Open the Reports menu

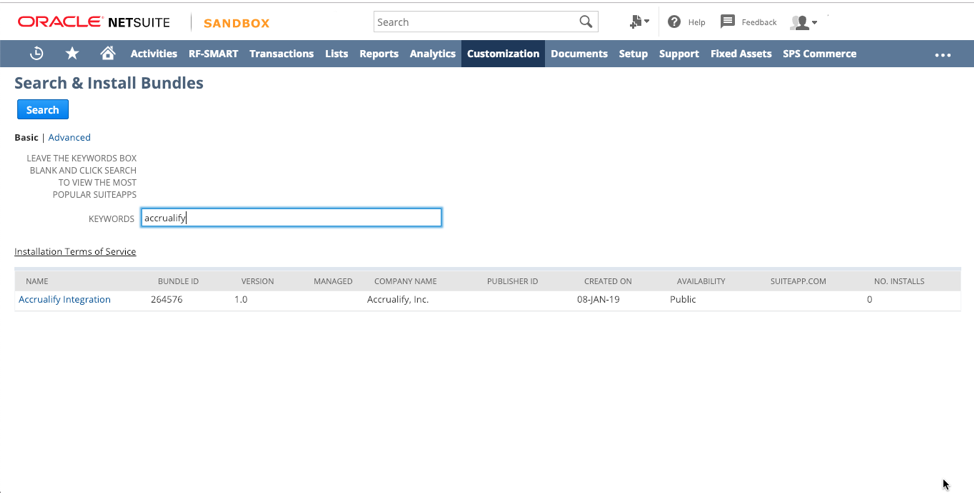(x=379, y=53)
